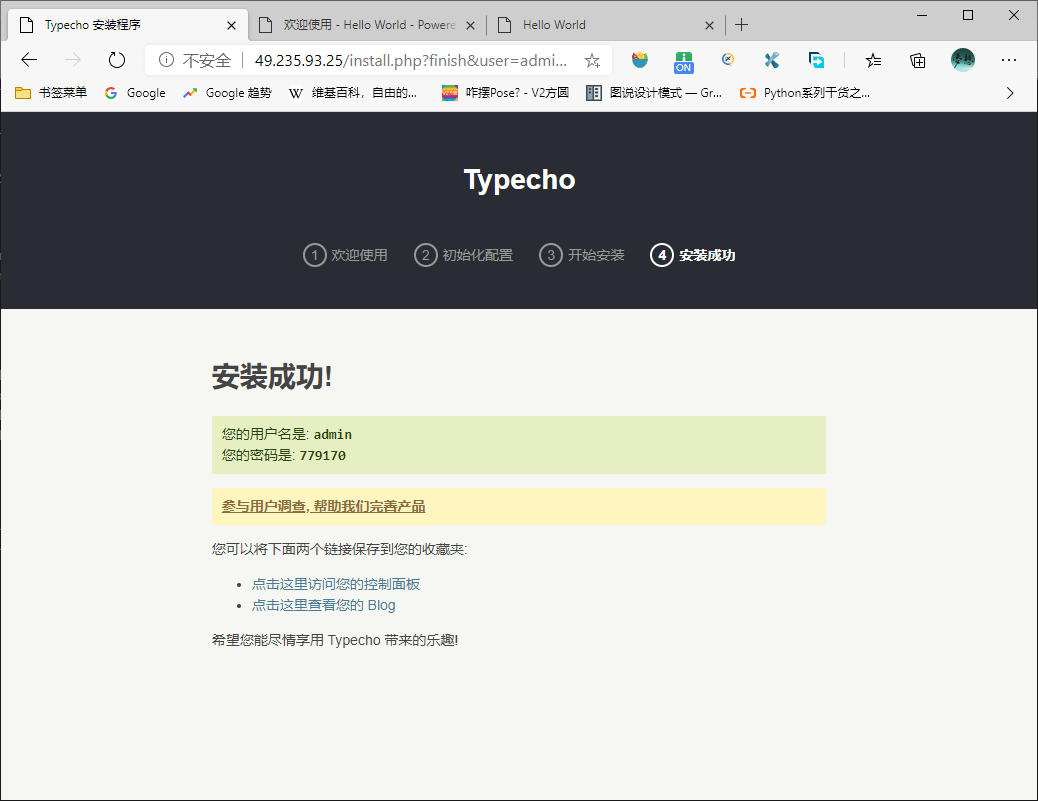Click the Typecho page heading
The width and height of the screenshot is (1038, 801).
pos(520,180)
